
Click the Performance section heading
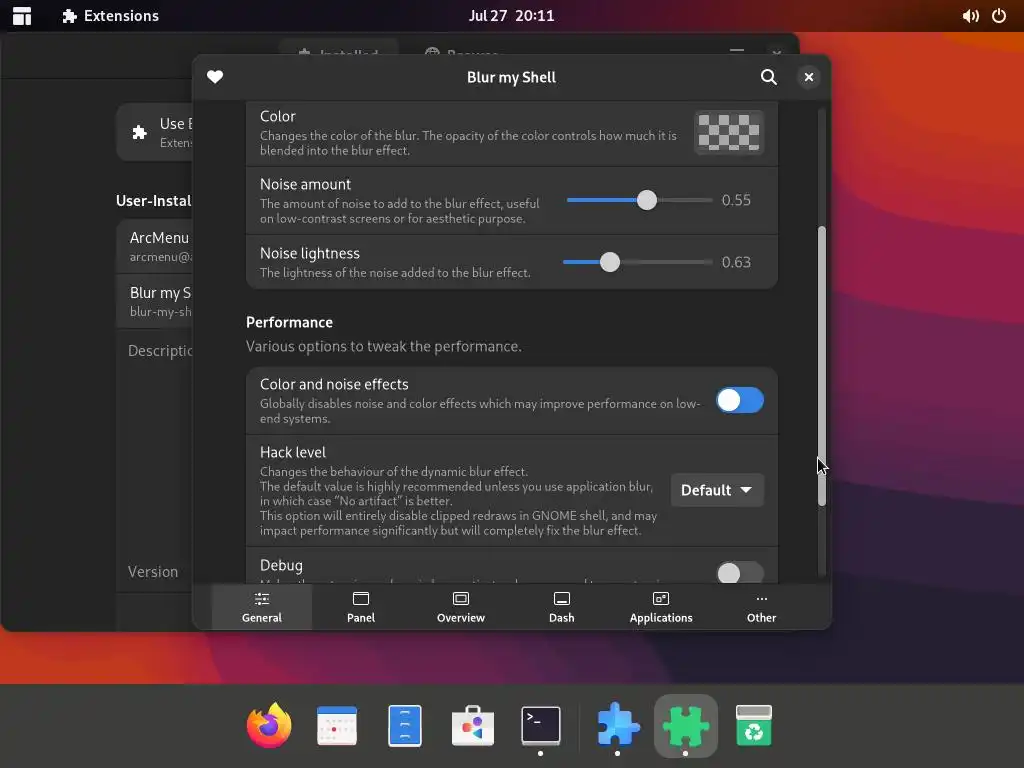click(289, 323)
